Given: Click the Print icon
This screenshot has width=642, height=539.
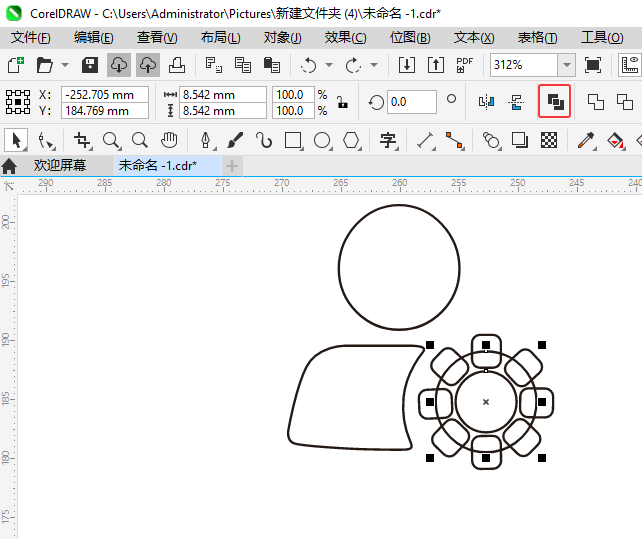Looking at the screenshot, I should (x=177, y=65).
